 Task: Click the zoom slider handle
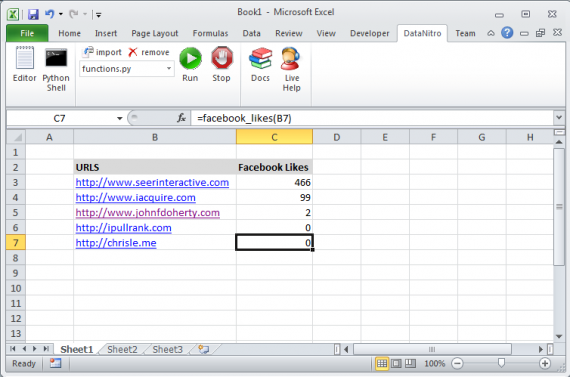(x=501, y=363)
